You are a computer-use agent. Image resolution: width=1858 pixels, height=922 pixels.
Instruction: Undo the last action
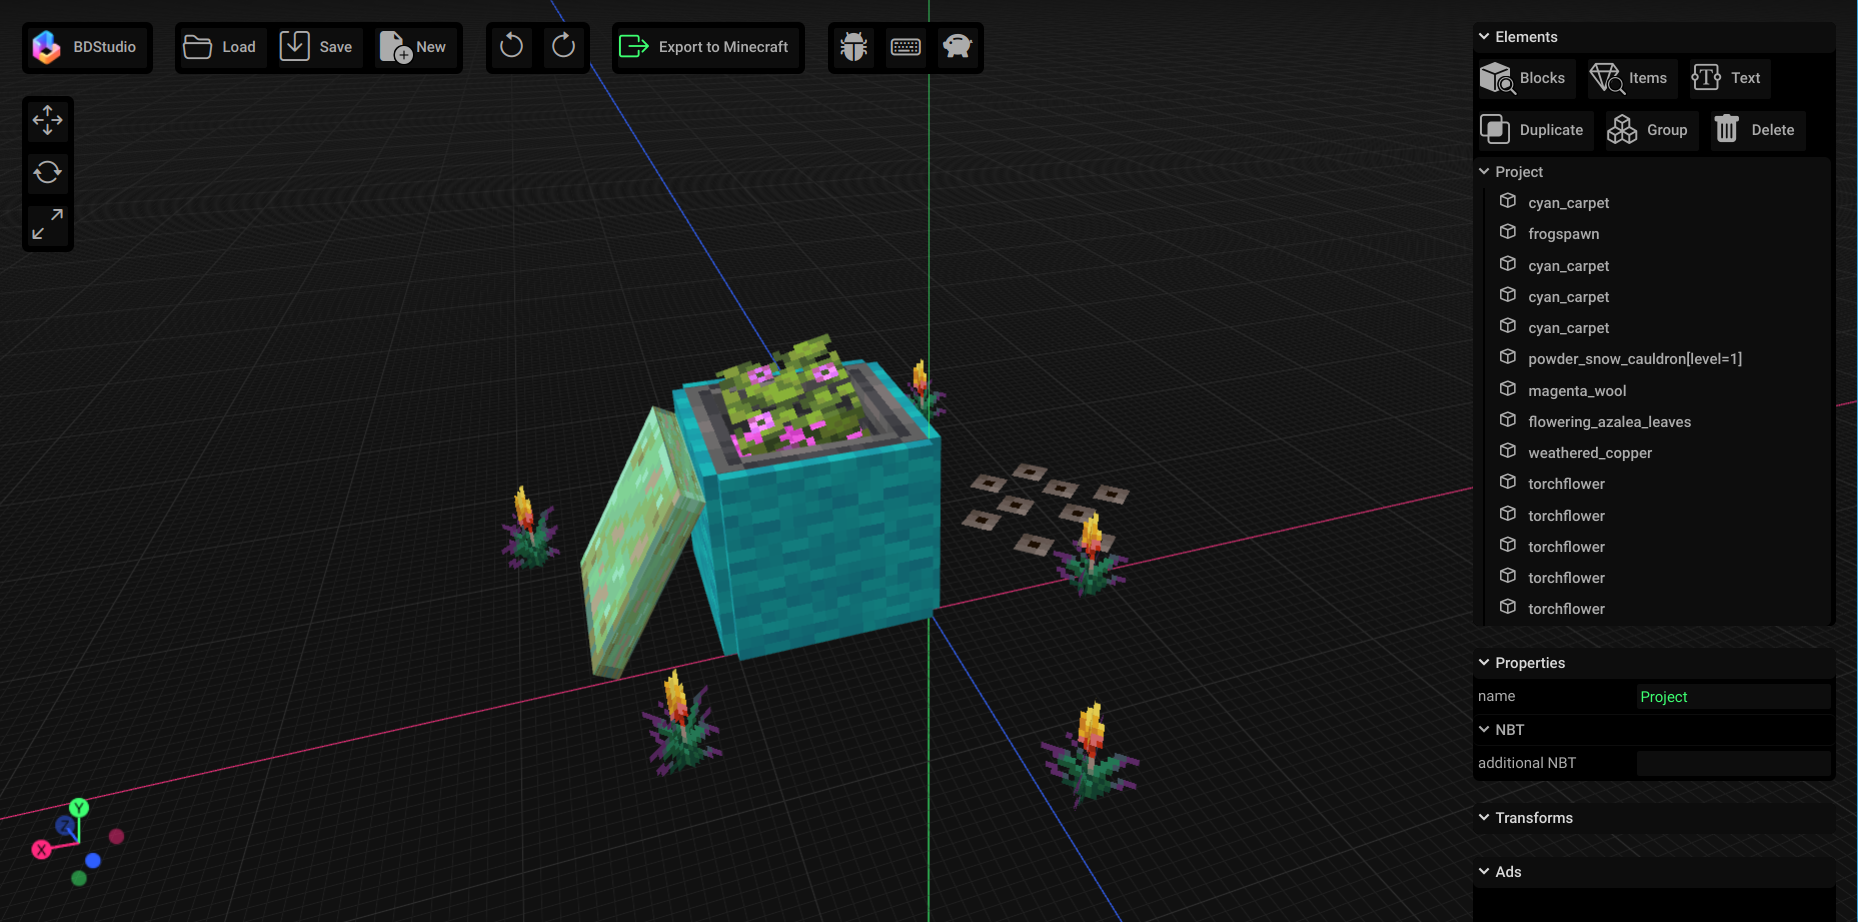(511, 47)
